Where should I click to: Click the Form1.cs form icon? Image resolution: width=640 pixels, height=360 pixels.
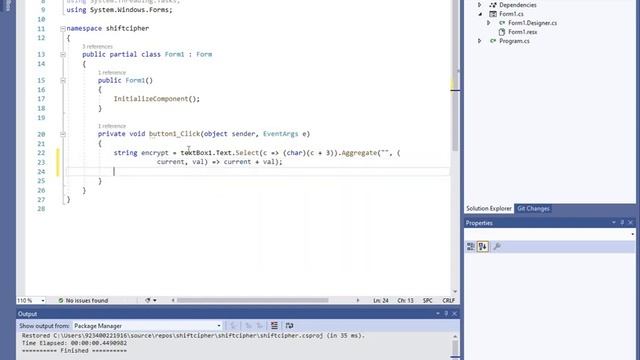493,14
